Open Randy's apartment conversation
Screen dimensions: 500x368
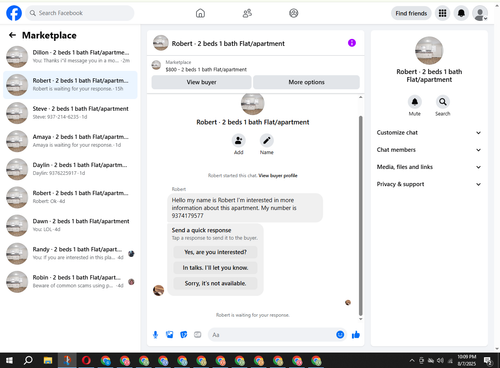(70, 254)
